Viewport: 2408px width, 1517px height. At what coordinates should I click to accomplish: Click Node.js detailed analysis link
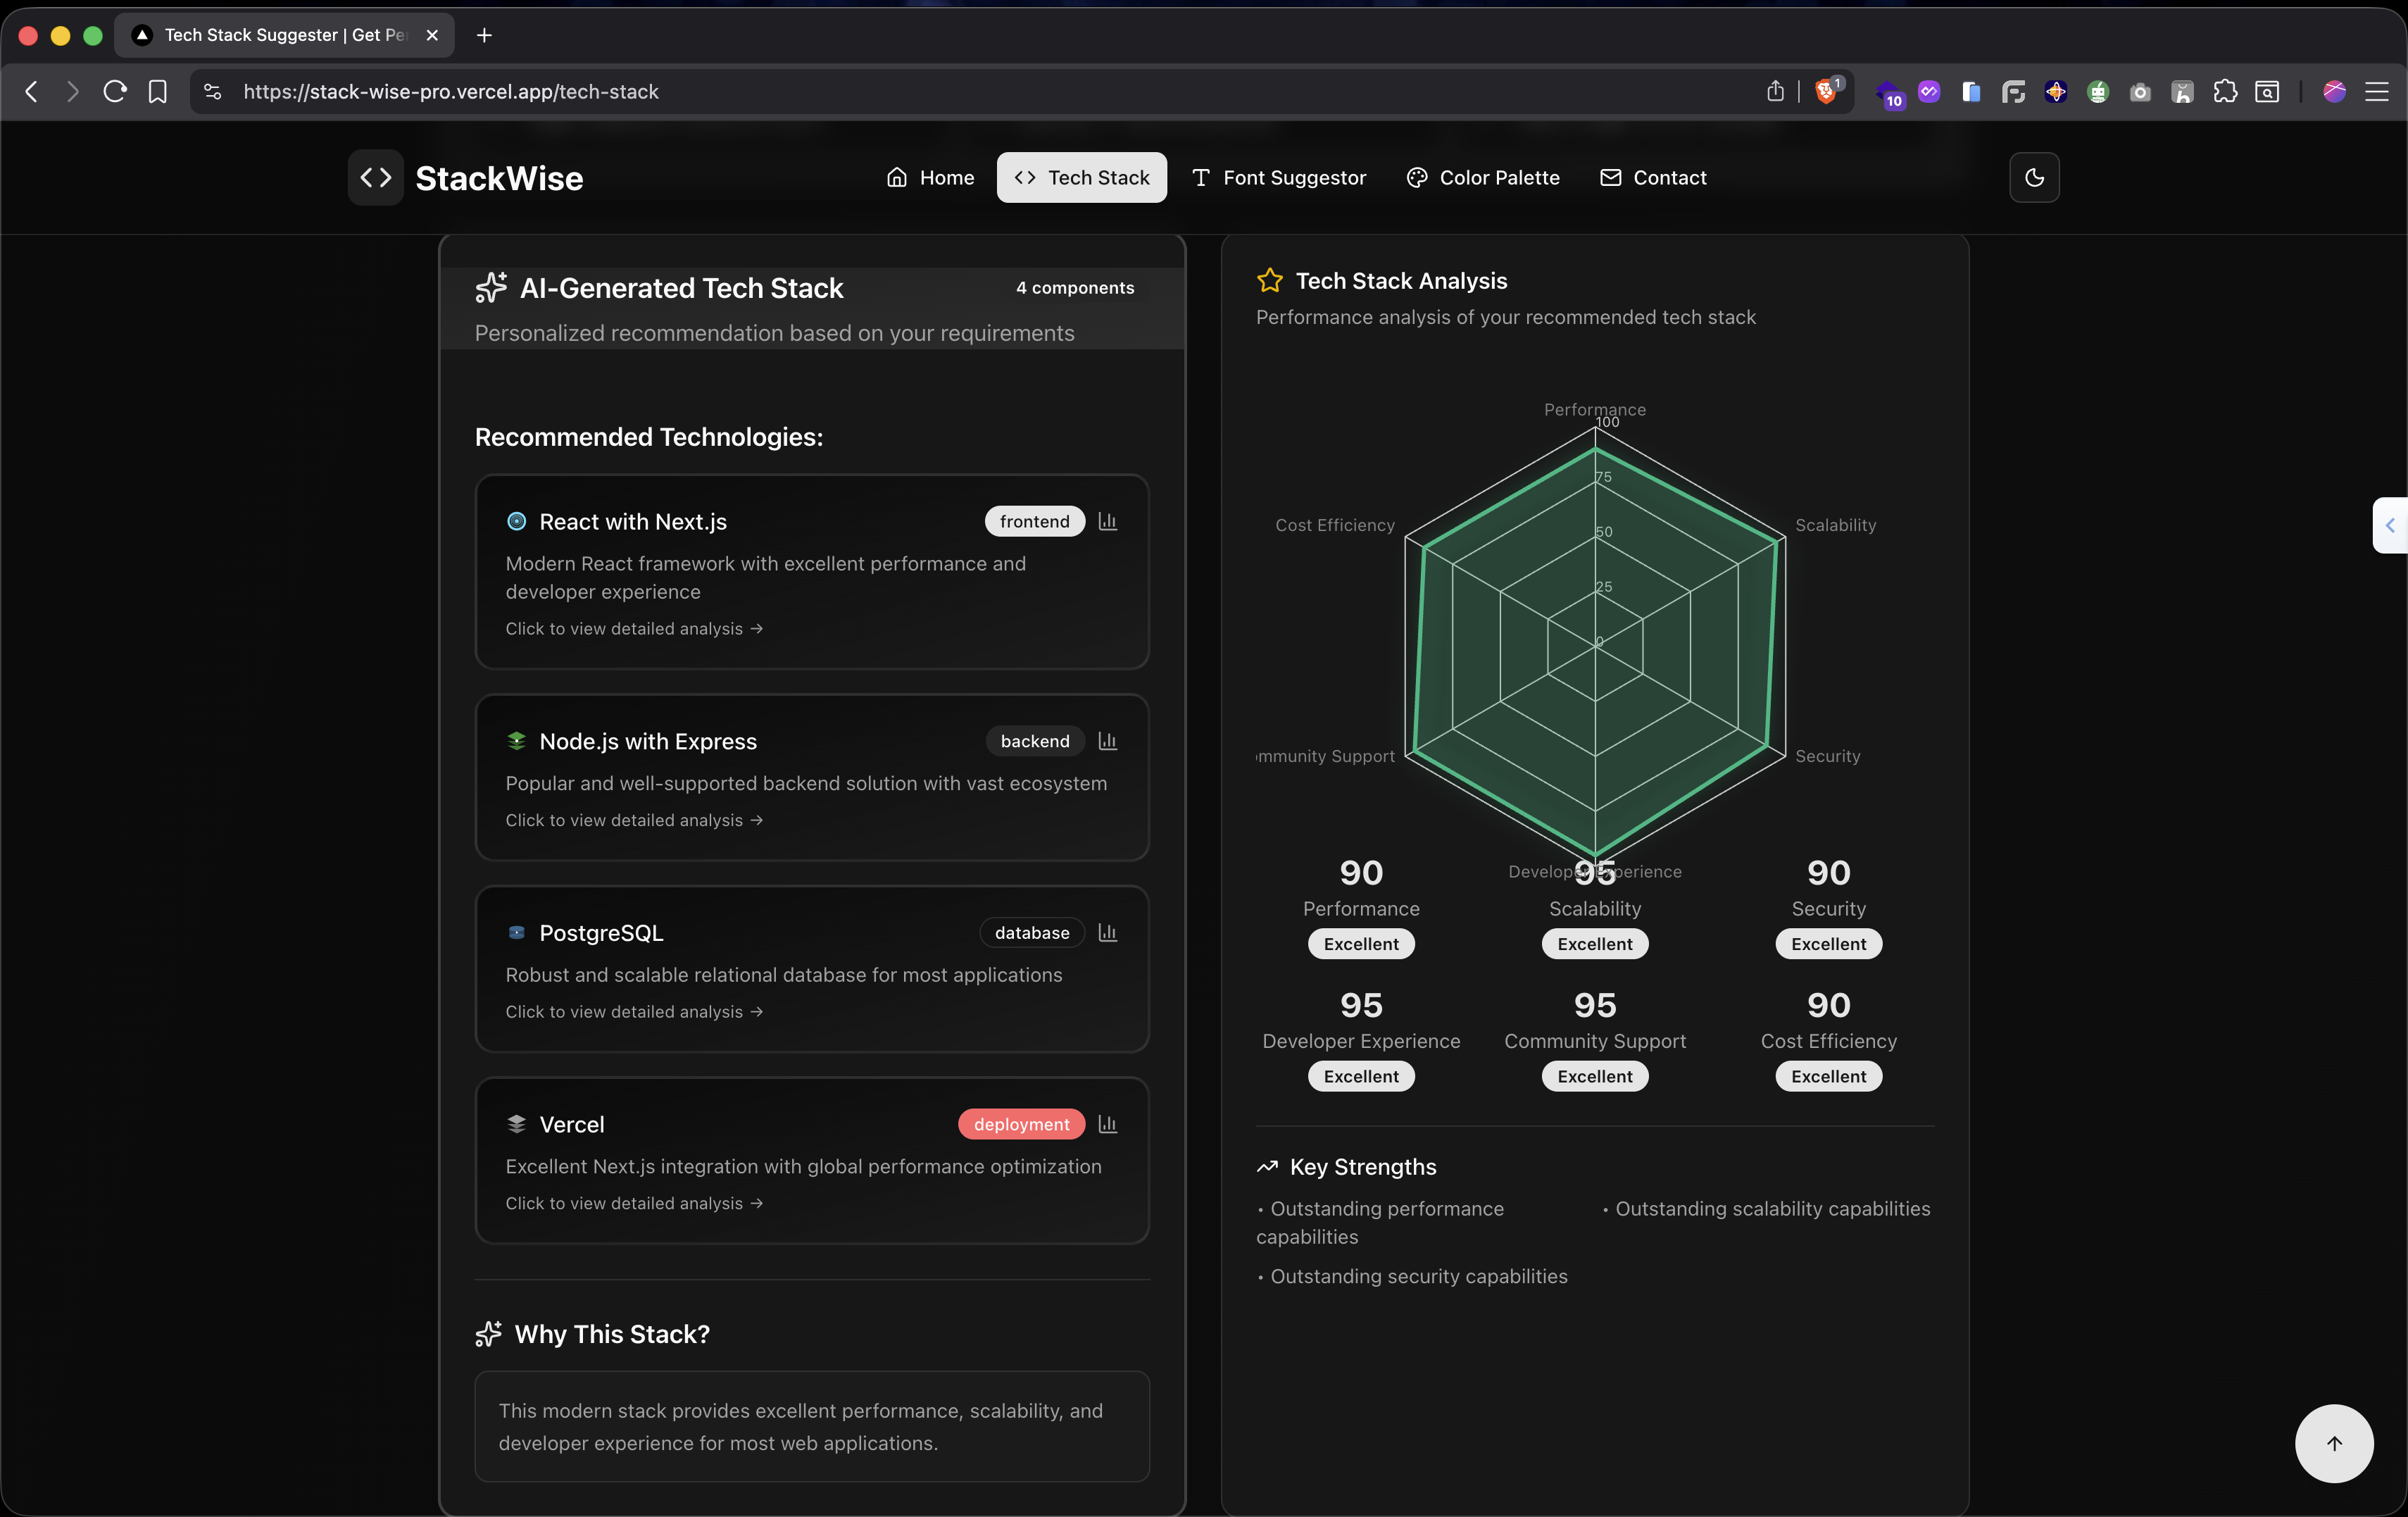[634, 820]
